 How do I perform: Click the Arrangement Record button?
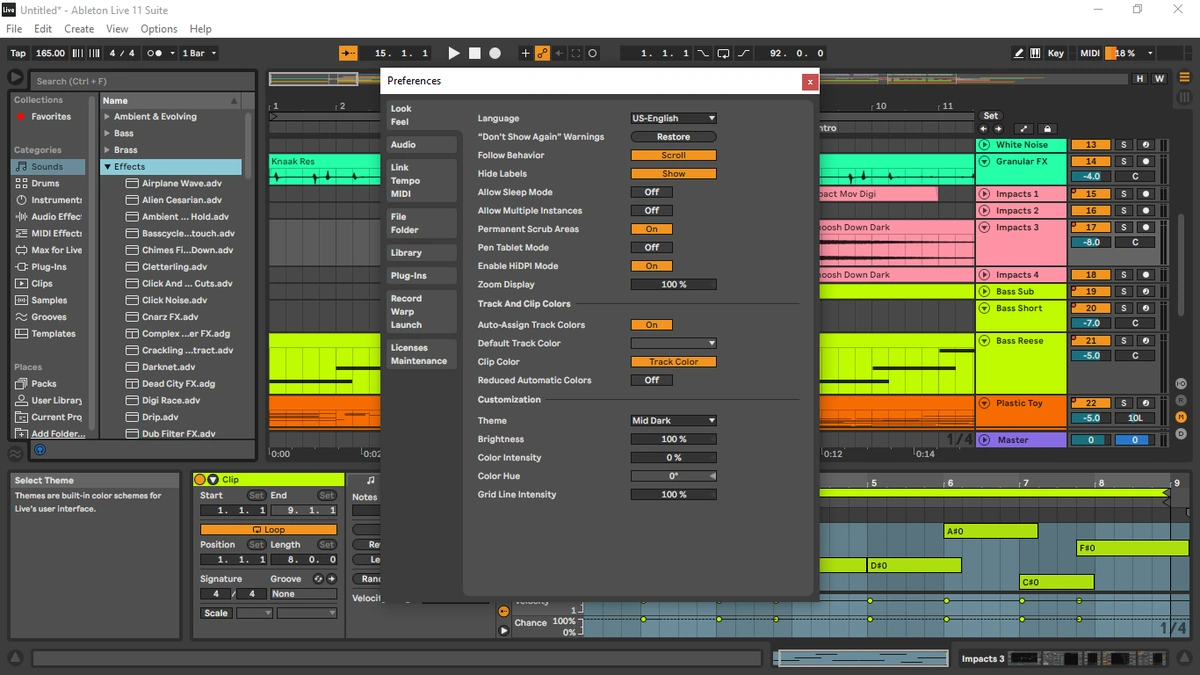(x=495, y=53)
